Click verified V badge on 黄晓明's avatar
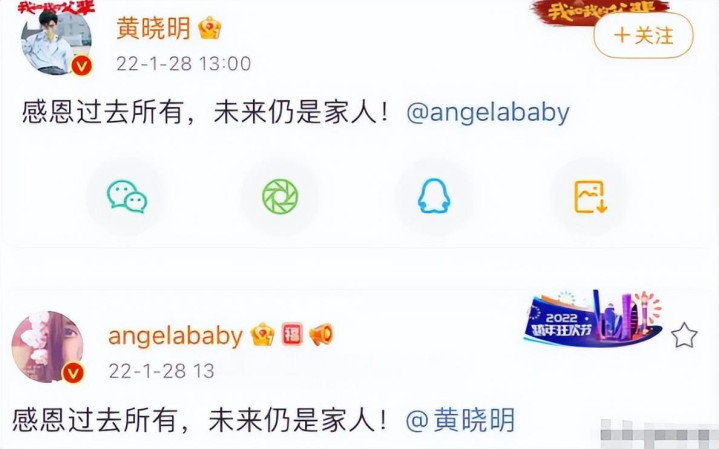This screenshot has width=719, height=449. 82,67
